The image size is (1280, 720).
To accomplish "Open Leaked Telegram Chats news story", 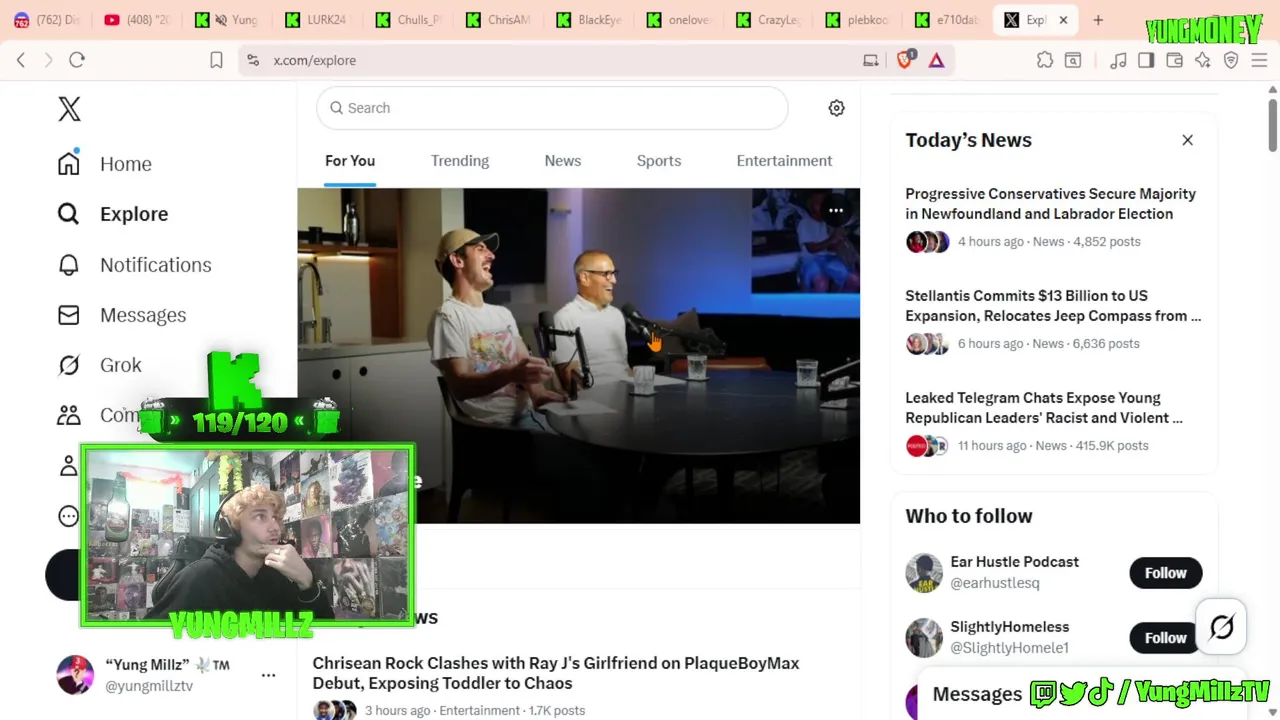I will (1044, 408).
